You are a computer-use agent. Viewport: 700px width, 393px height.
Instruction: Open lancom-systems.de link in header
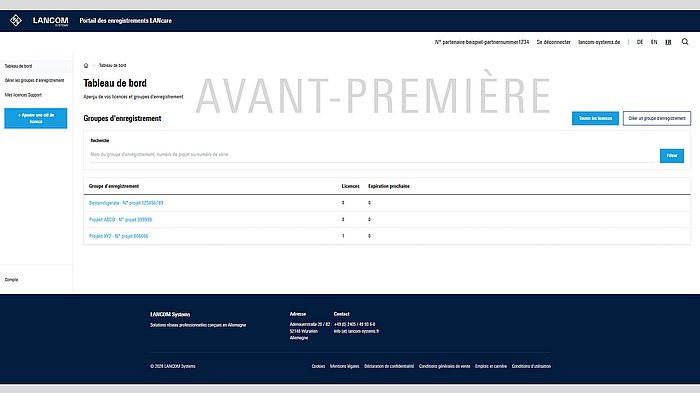tap(599, 42)
